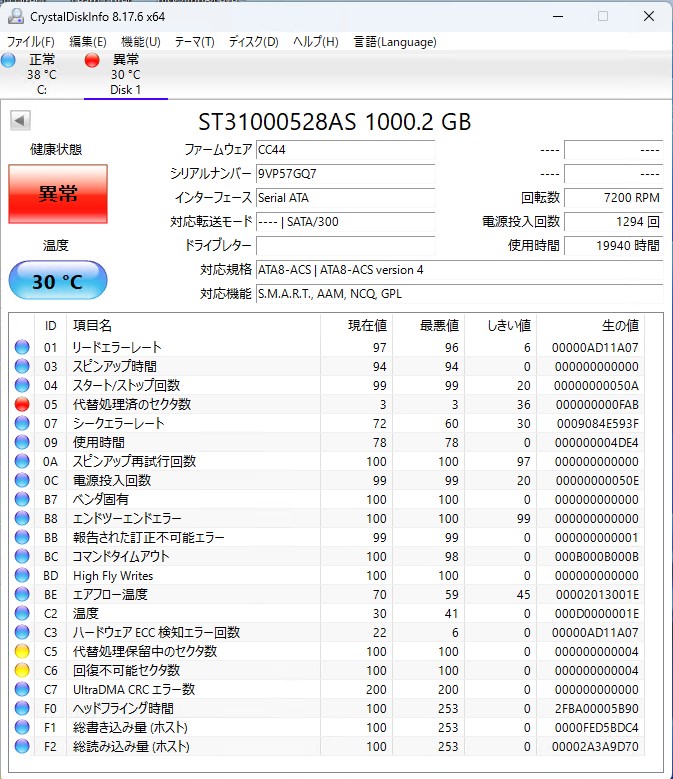This screenshot has height=779, width=673.
Task: Click the 回転数 value 7200 RPM
Action: [613, 198]
